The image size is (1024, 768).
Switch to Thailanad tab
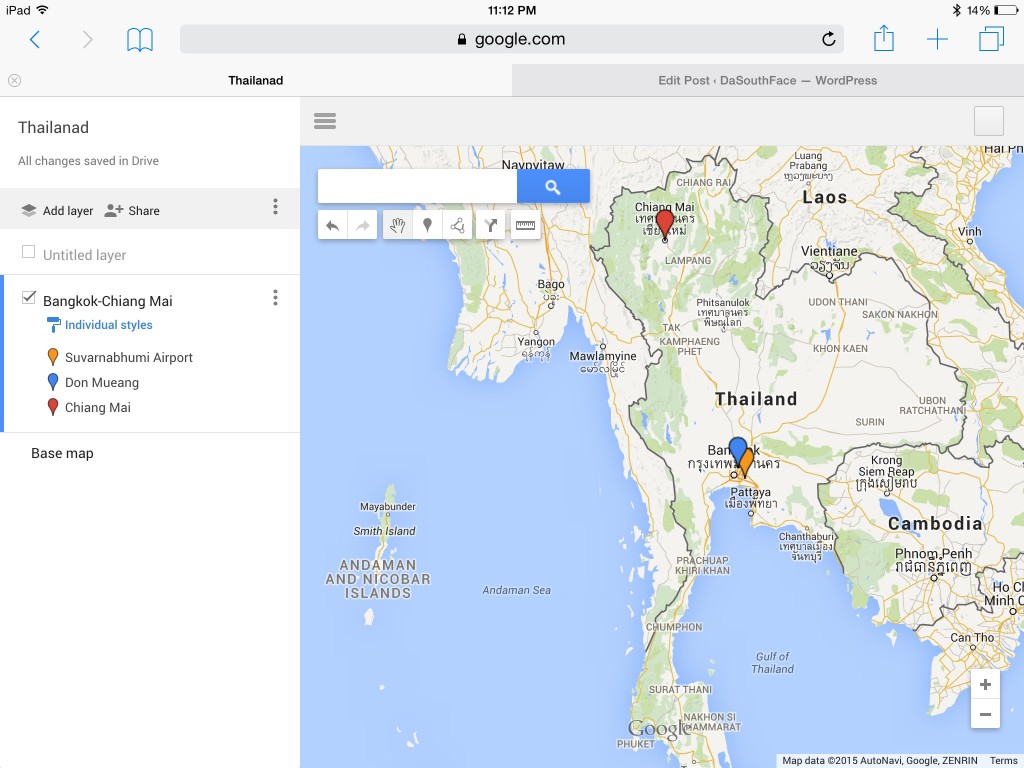[255, 80]
